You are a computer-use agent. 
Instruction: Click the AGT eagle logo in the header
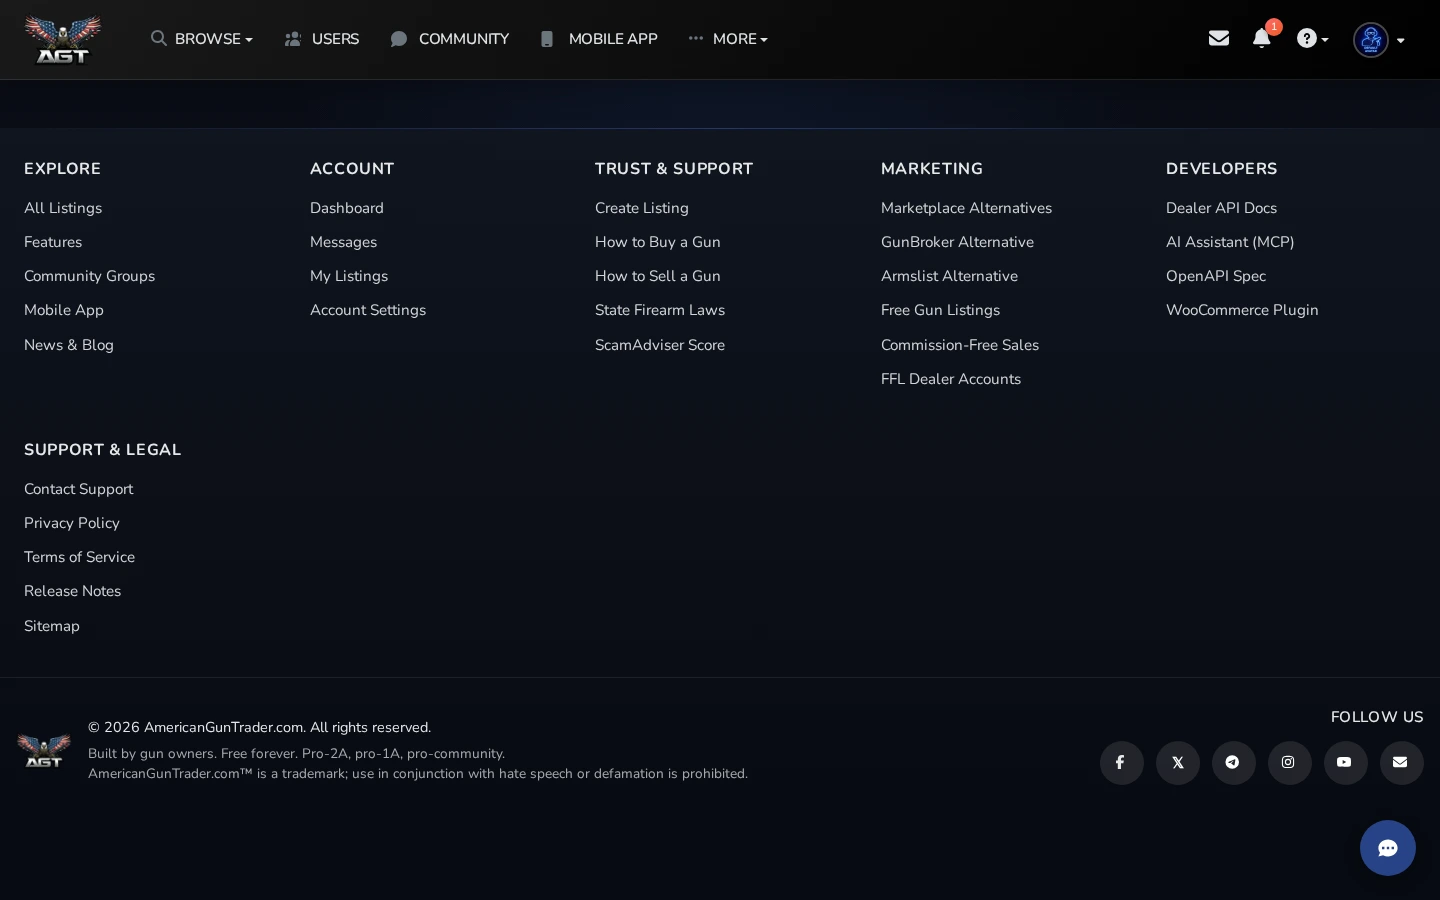click(63, 39)
